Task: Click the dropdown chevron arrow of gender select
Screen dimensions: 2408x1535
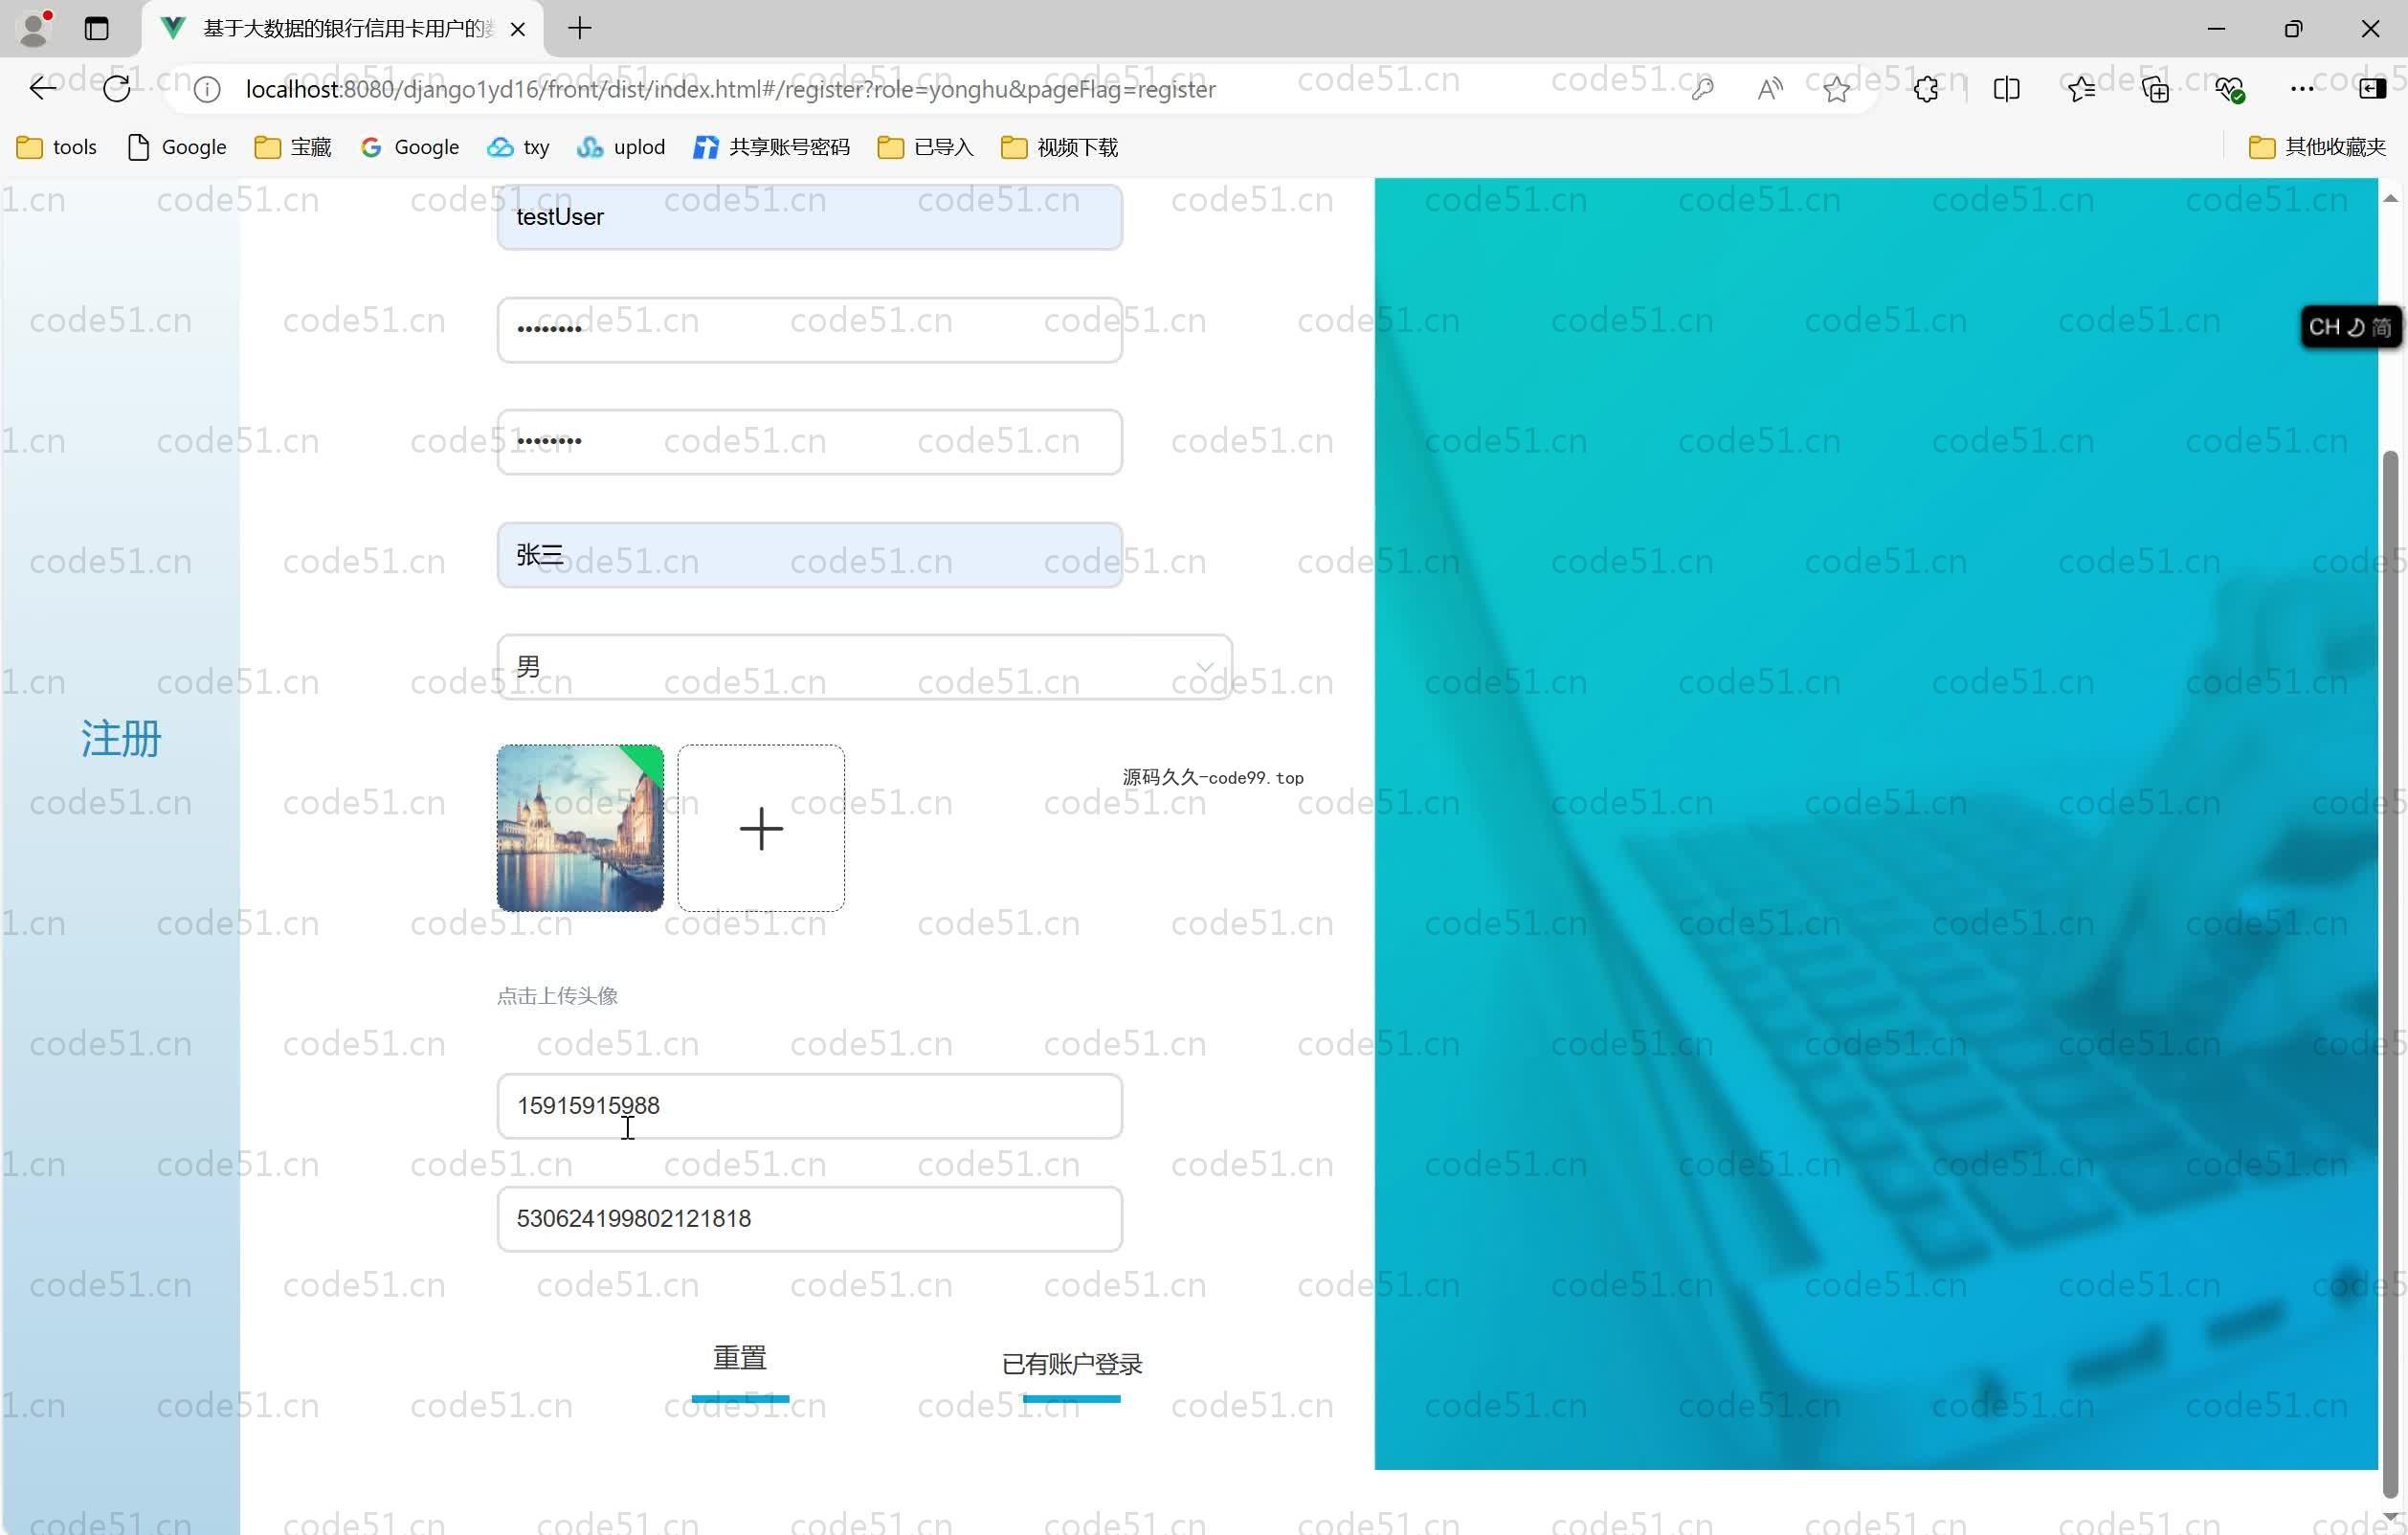Action: tap(1205, 667)
